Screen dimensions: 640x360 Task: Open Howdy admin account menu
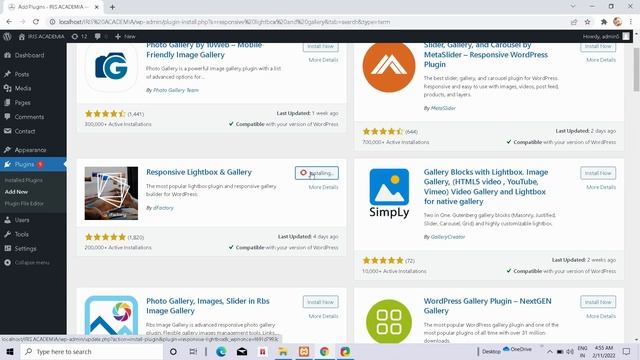tap(606, 36)
